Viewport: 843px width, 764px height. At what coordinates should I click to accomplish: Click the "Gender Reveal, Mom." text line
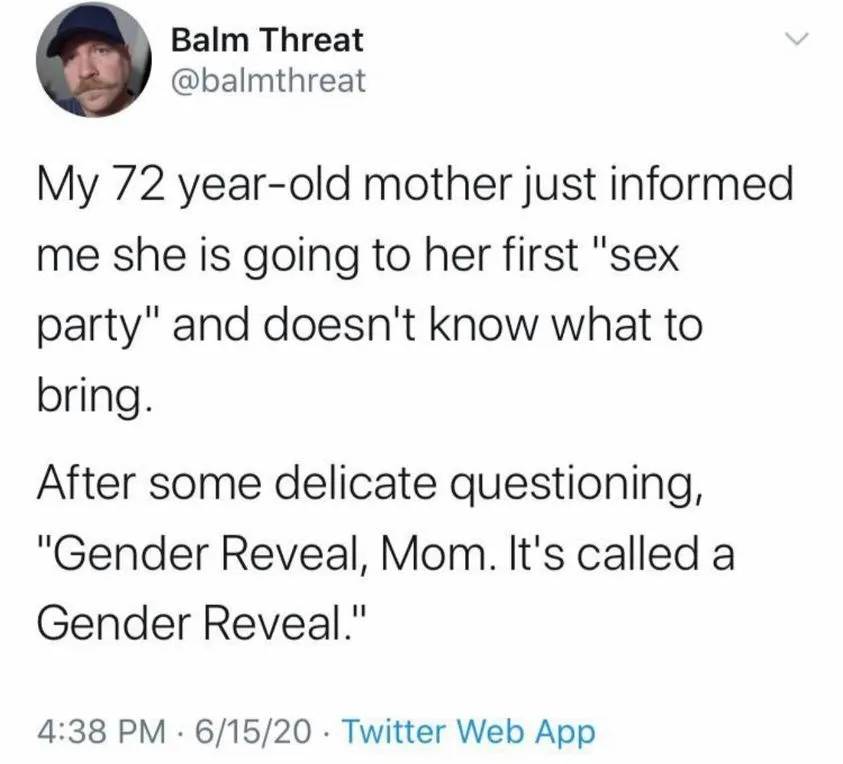[x=385, y=554]
